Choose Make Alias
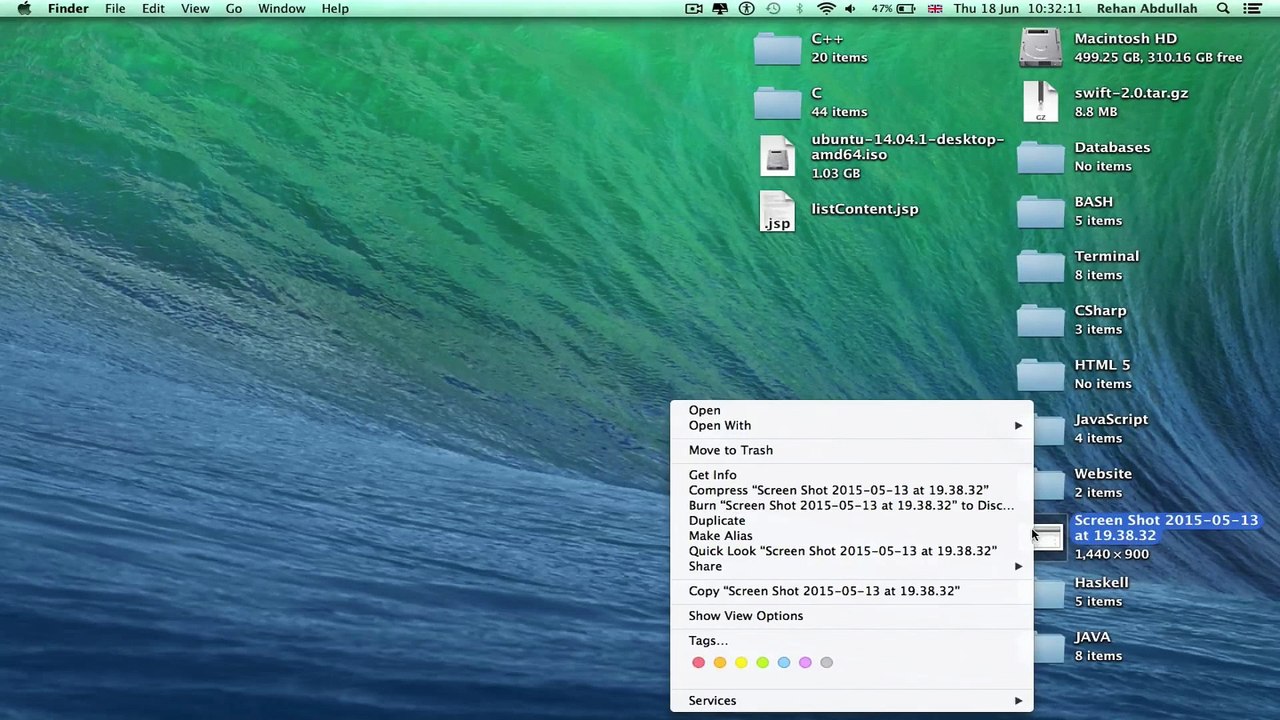This screenshot has height=720, width=1280. 851,536
